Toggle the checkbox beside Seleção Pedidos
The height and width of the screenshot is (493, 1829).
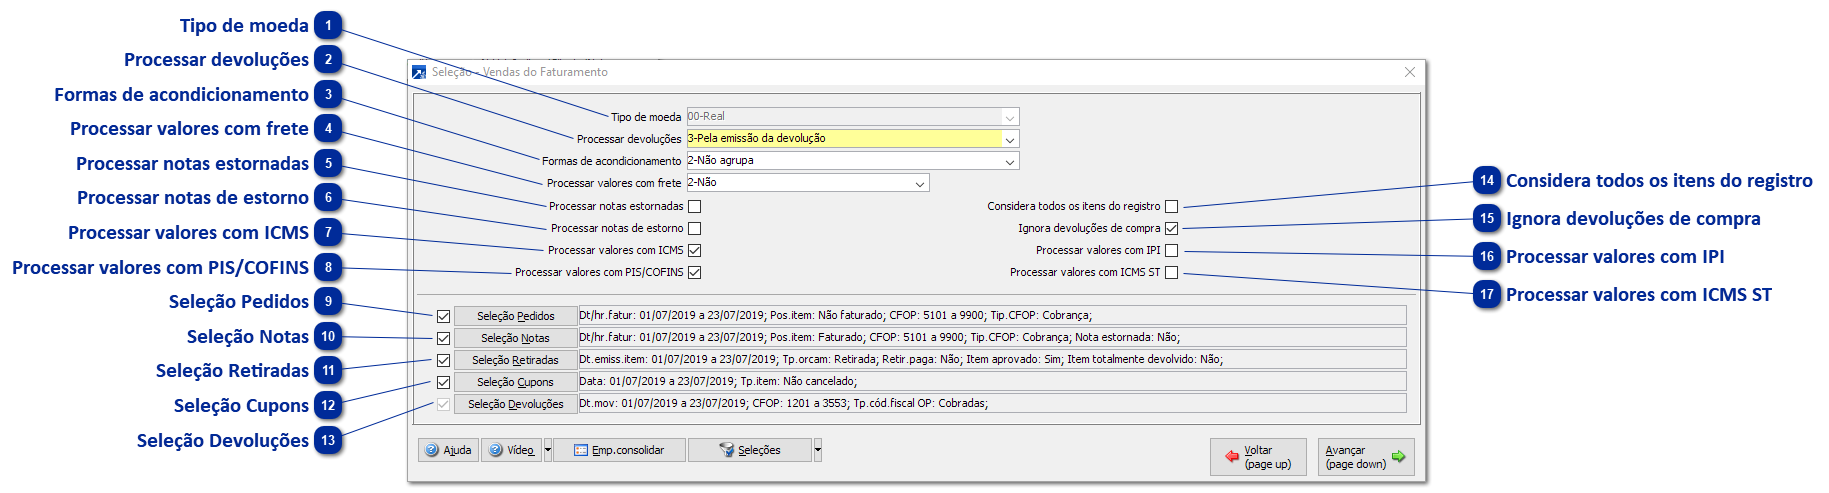point(443,316)
